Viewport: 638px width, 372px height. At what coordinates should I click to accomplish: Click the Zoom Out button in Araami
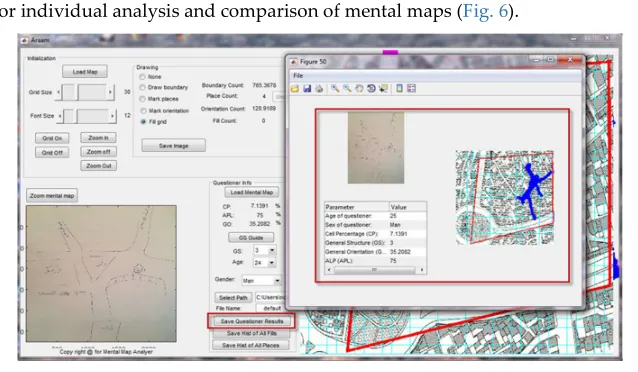(98, 166)
